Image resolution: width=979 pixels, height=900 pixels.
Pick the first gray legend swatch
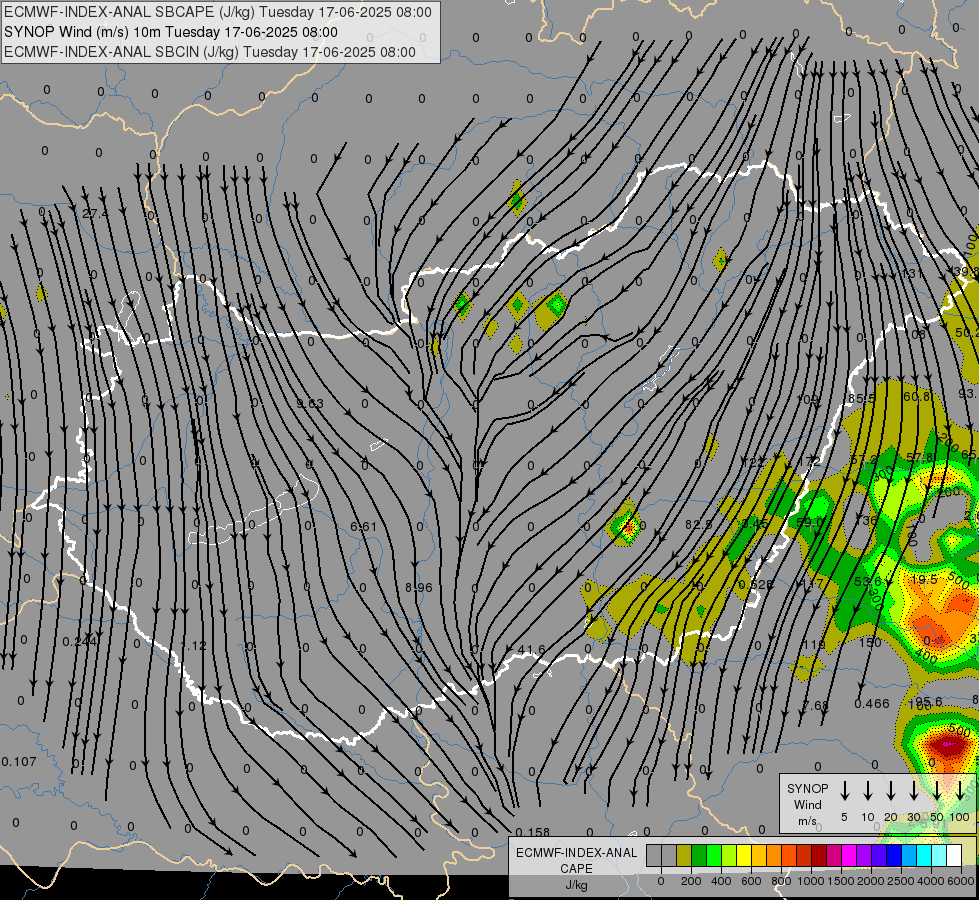tap(654, 855)
